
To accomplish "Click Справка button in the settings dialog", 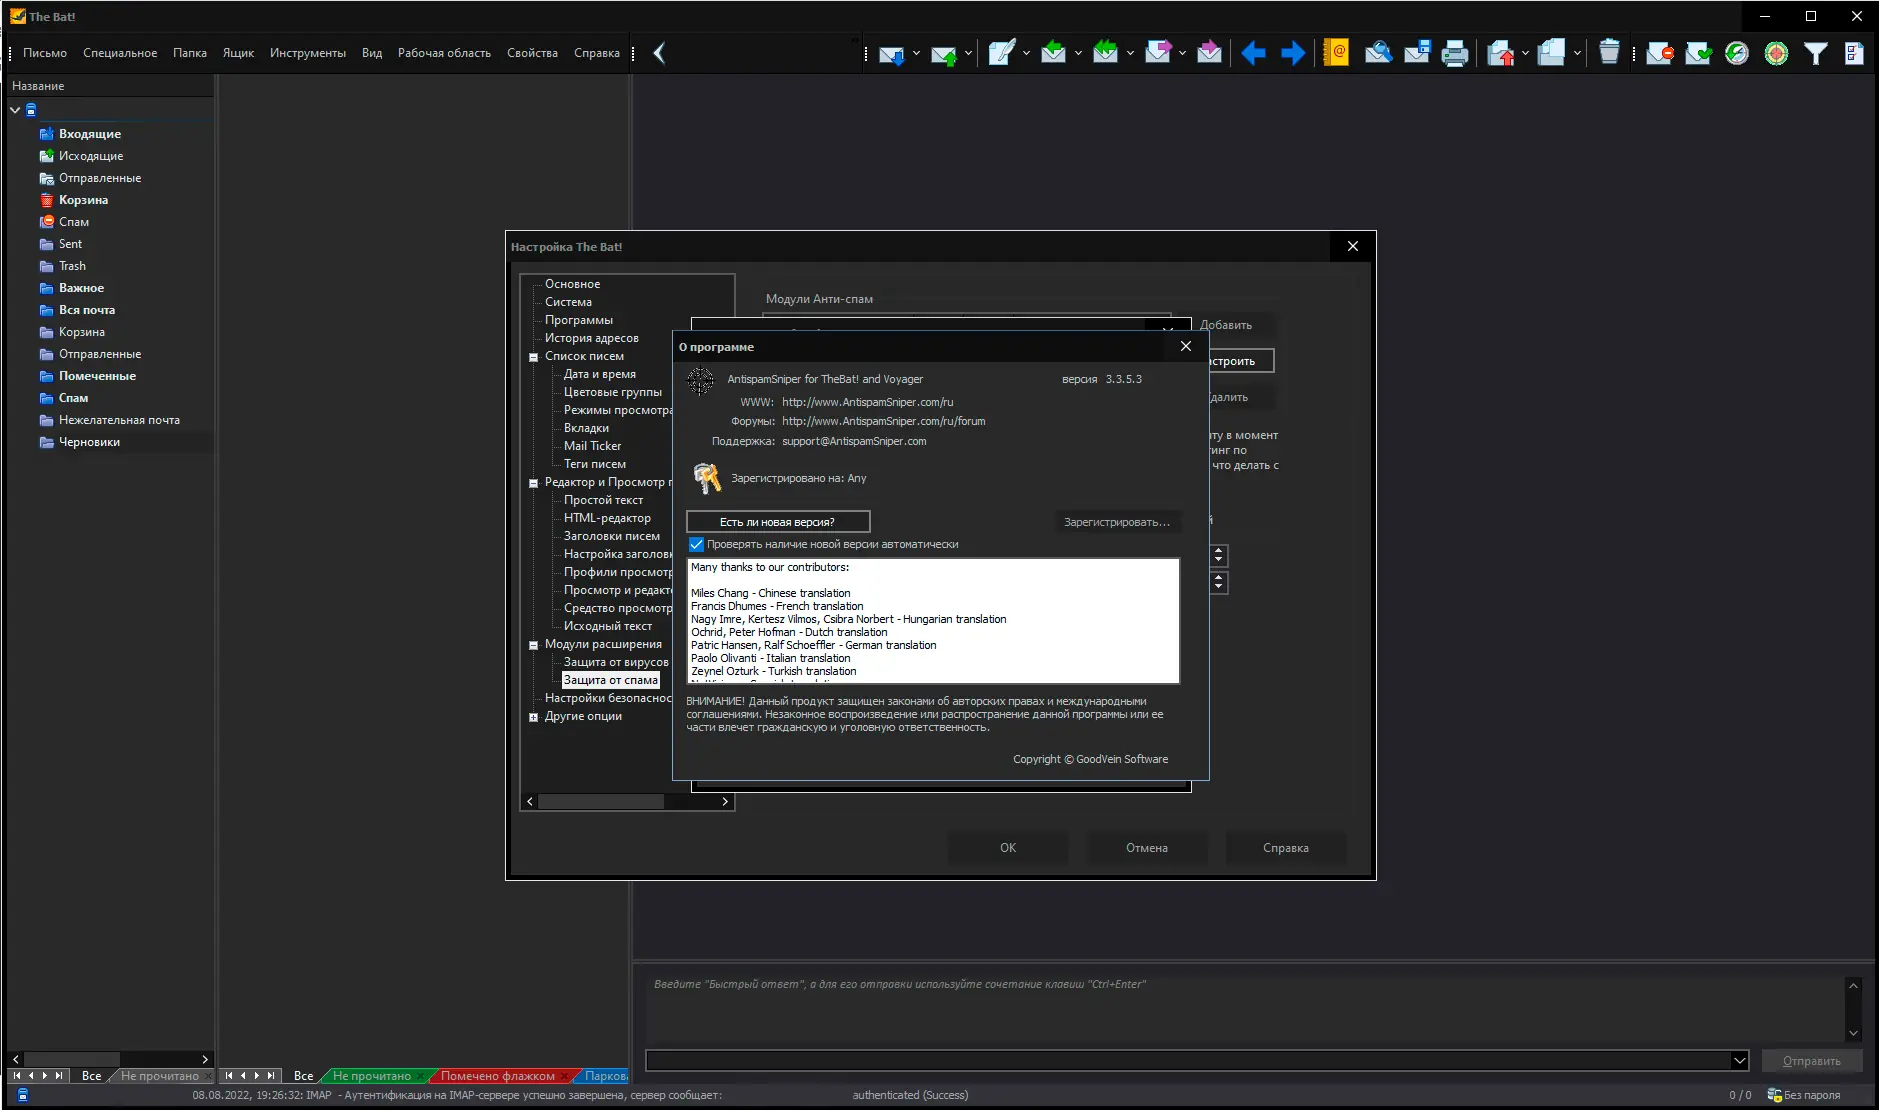I will click(1286, 848).
